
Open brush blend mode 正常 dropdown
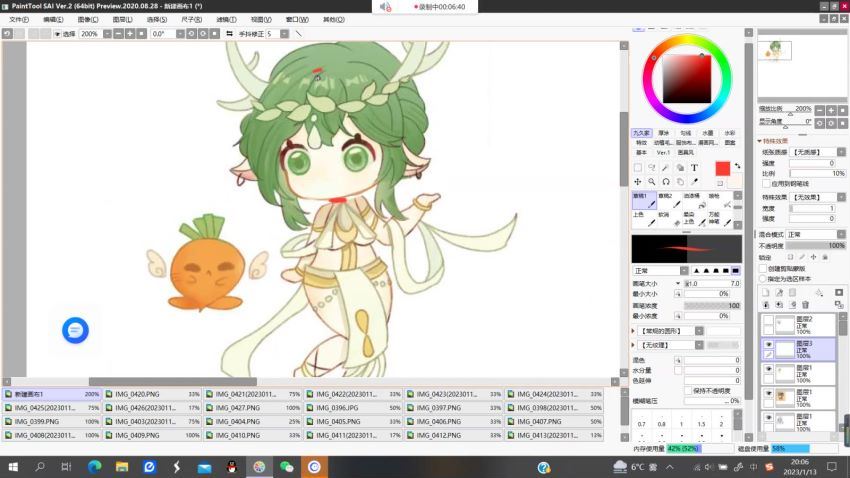[x=661, y=270]
